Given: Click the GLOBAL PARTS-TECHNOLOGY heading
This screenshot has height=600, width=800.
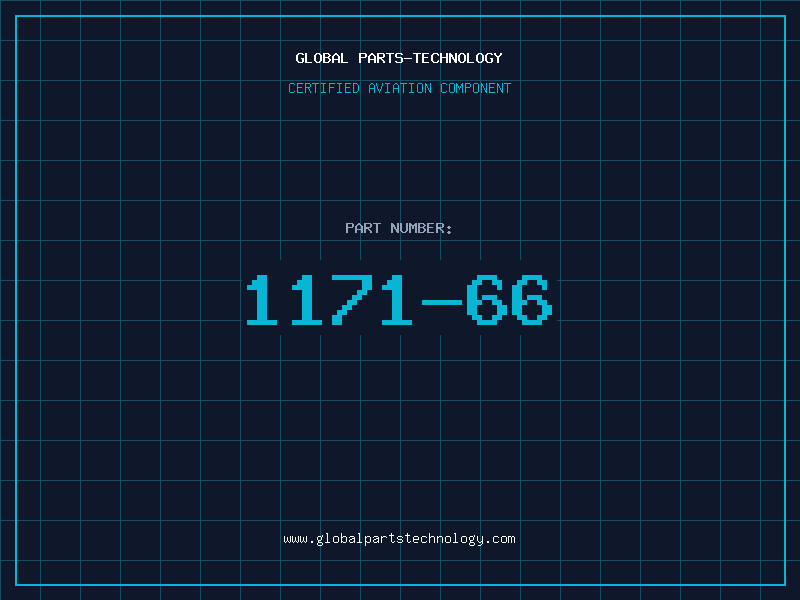Looking at the screenshot, I should 399,58.
